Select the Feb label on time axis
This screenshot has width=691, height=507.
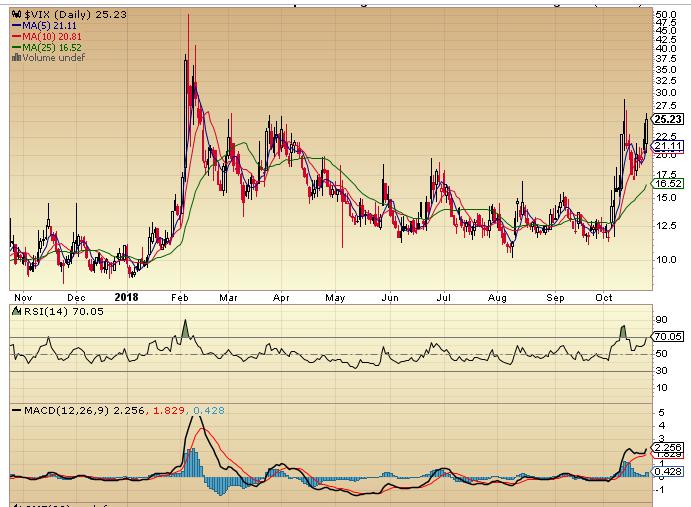(181, 297)
